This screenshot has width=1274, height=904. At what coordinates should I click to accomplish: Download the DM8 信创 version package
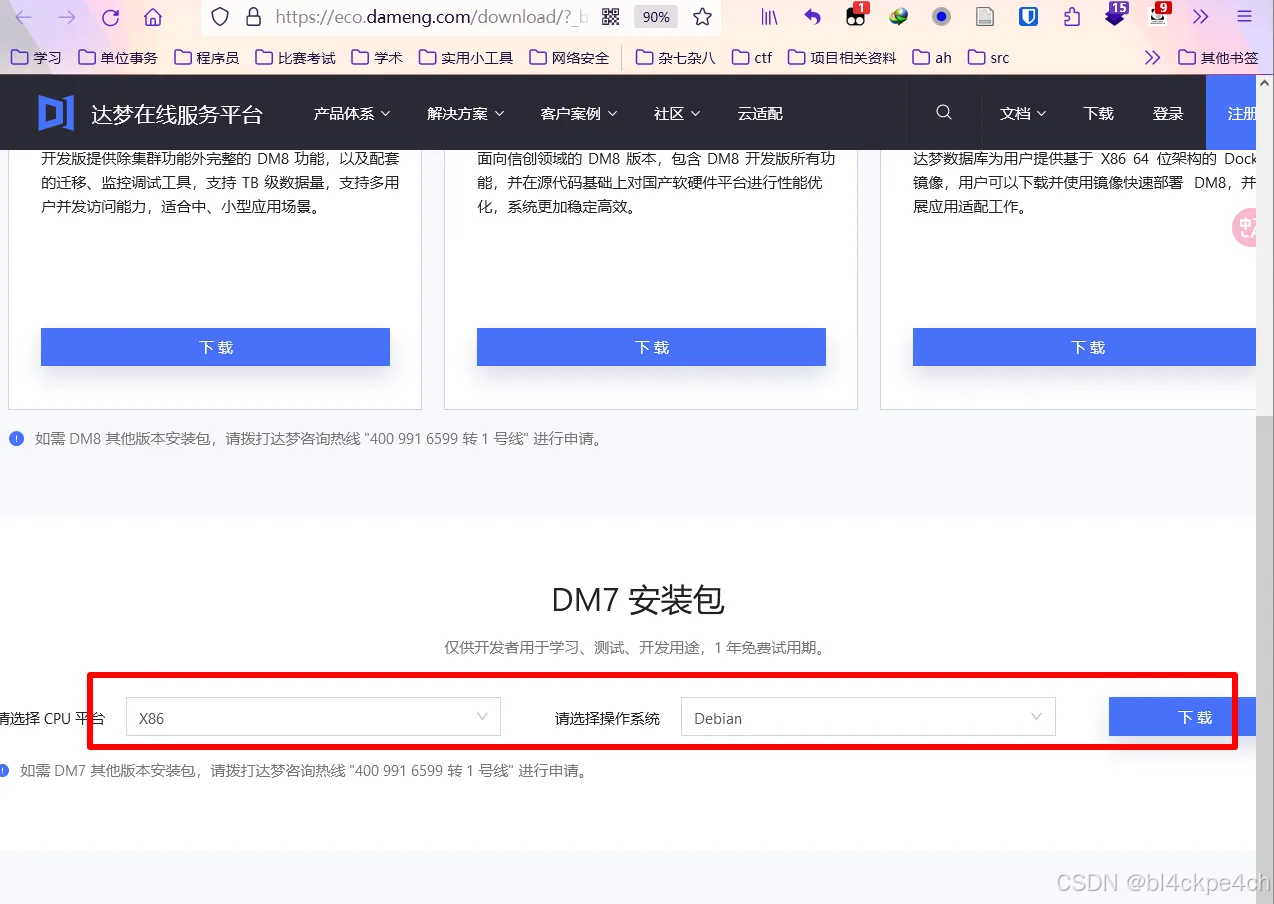(651, 347)
